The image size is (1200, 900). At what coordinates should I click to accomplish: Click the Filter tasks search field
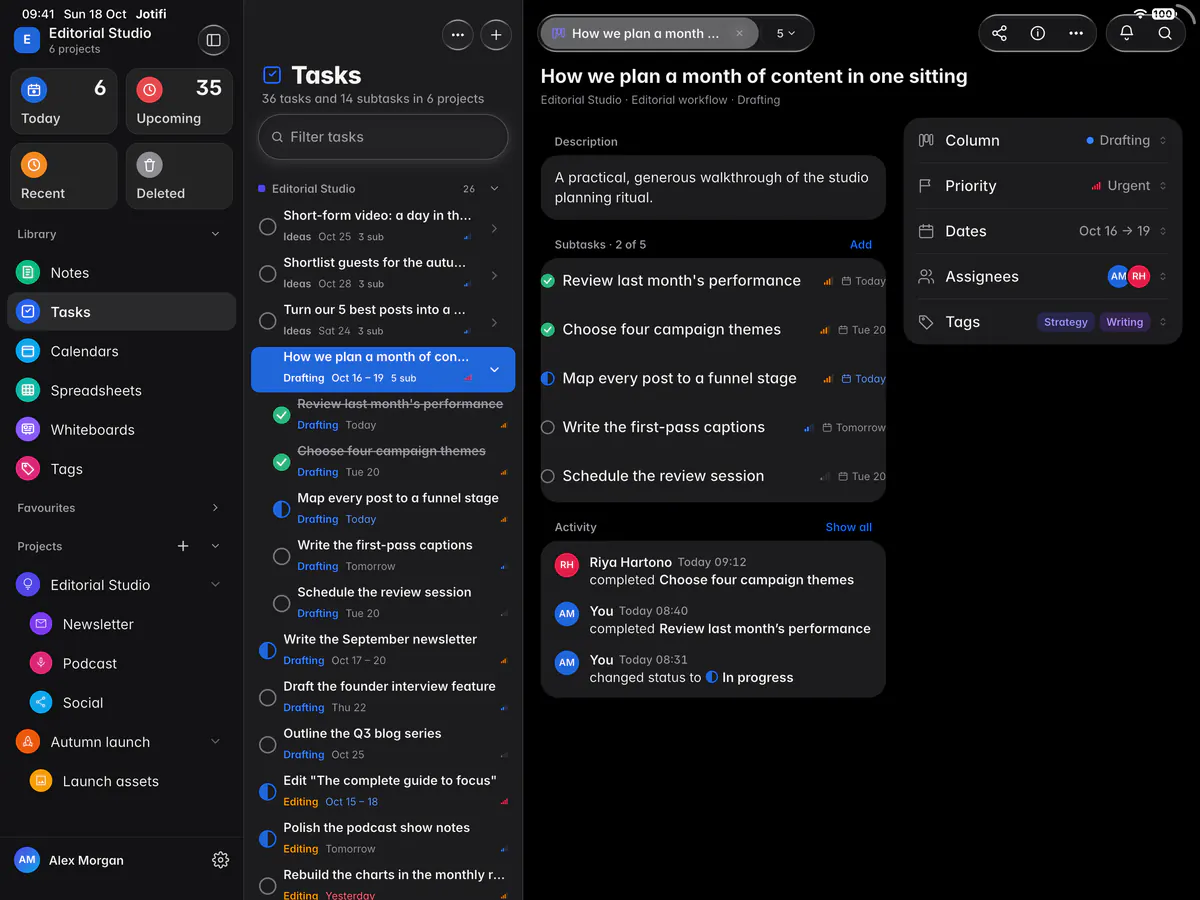coord(383,137)
